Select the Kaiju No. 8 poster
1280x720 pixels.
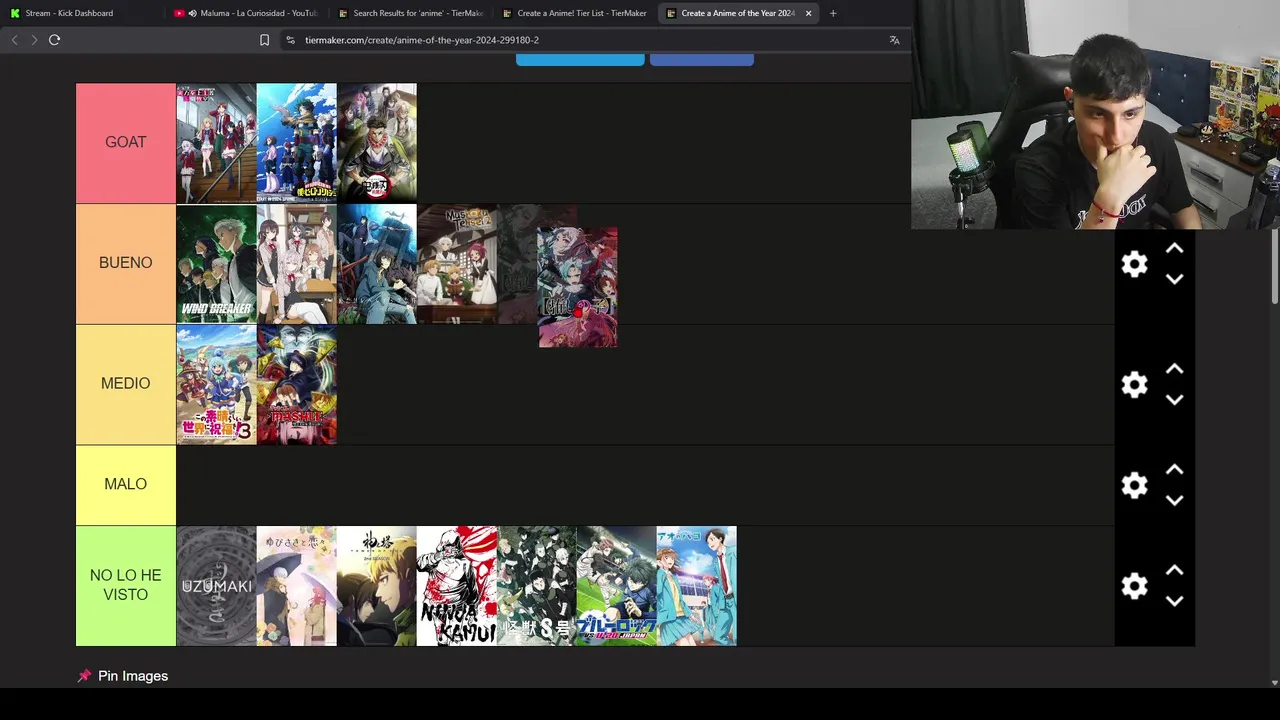537,586
